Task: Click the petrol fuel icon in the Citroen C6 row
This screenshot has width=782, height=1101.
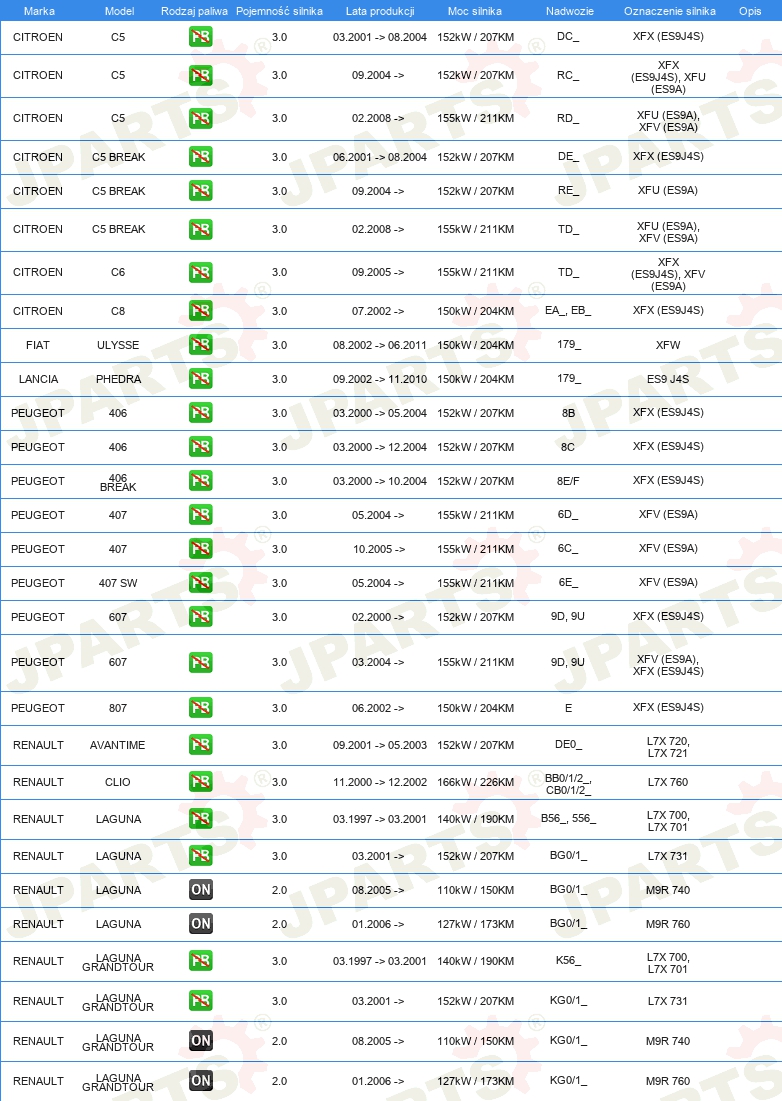Action: 201,272
